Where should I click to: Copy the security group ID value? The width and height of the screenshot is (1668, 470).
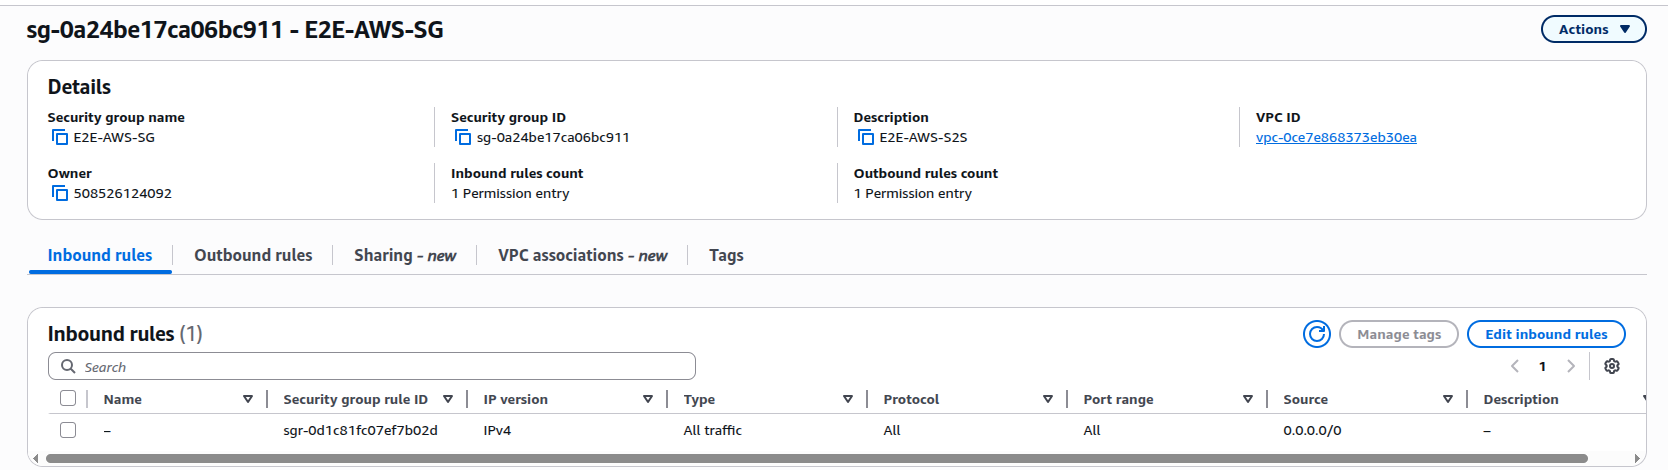pyautogui.click(x=463, y=138)
